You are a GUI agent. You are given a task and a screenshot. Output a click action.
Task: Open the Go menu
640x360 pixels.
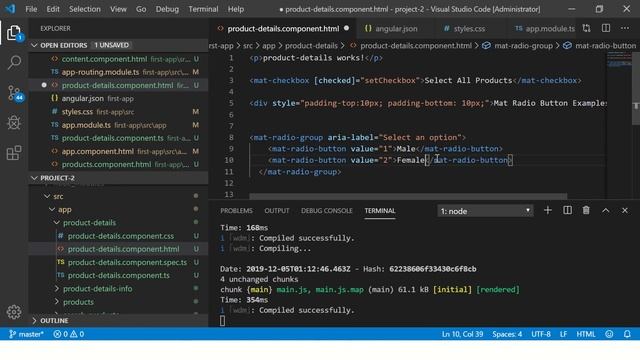coord(141,9)
